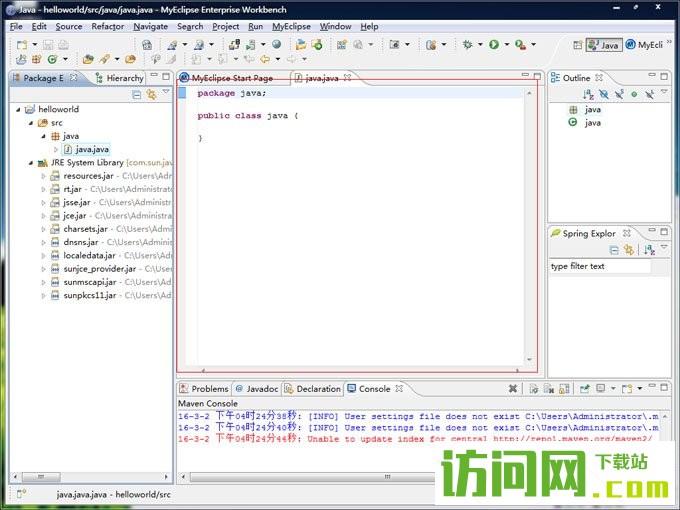The image size is (680, 510).
Task: Close the java.java editor tab
Action: pos(347,78)
